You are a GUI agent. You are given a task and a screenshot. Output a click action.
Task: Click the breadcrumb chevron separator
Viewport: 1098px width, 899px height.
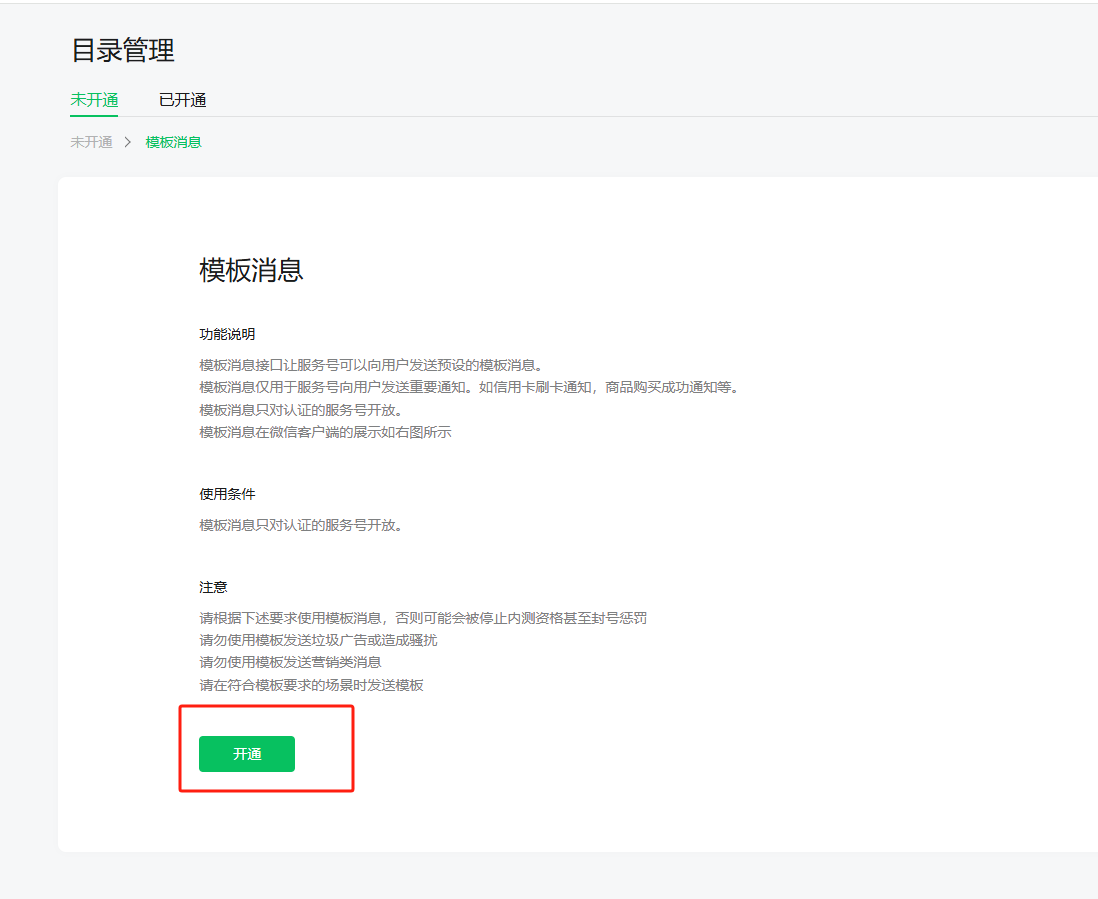(x=128, y=142)
